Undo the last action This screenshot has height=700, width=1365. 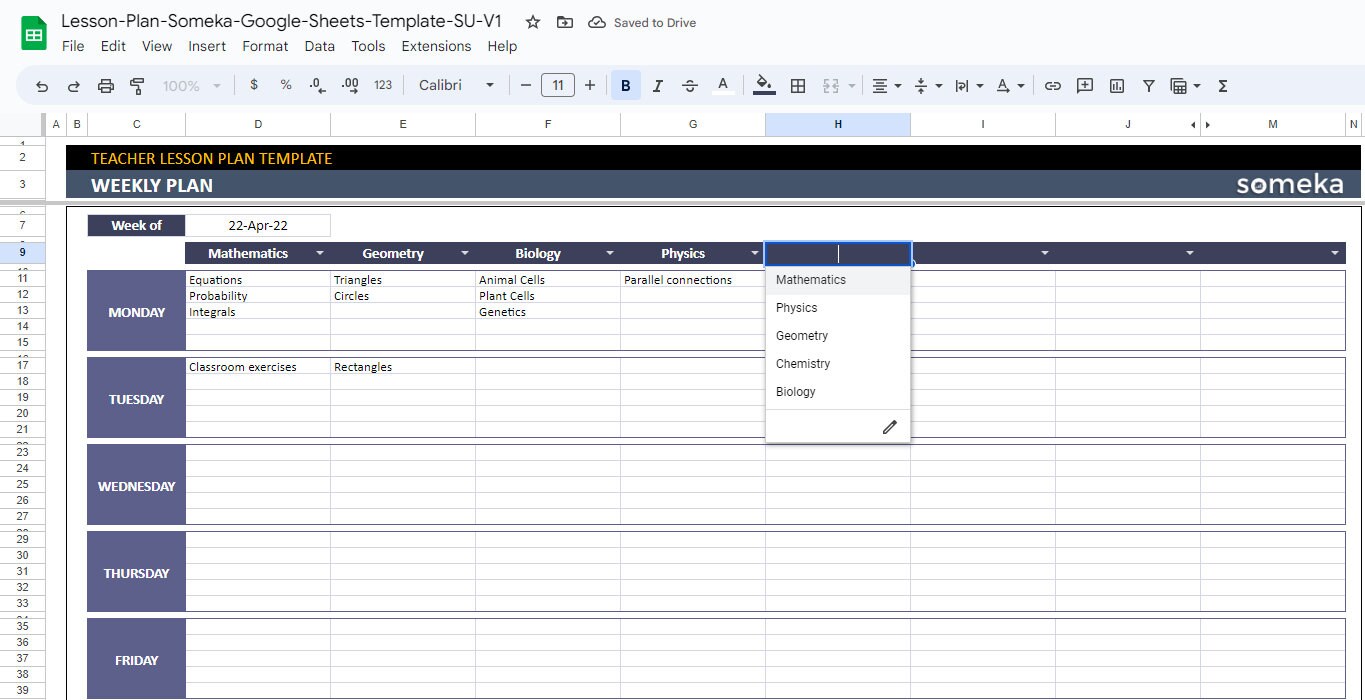pos(41,85)
